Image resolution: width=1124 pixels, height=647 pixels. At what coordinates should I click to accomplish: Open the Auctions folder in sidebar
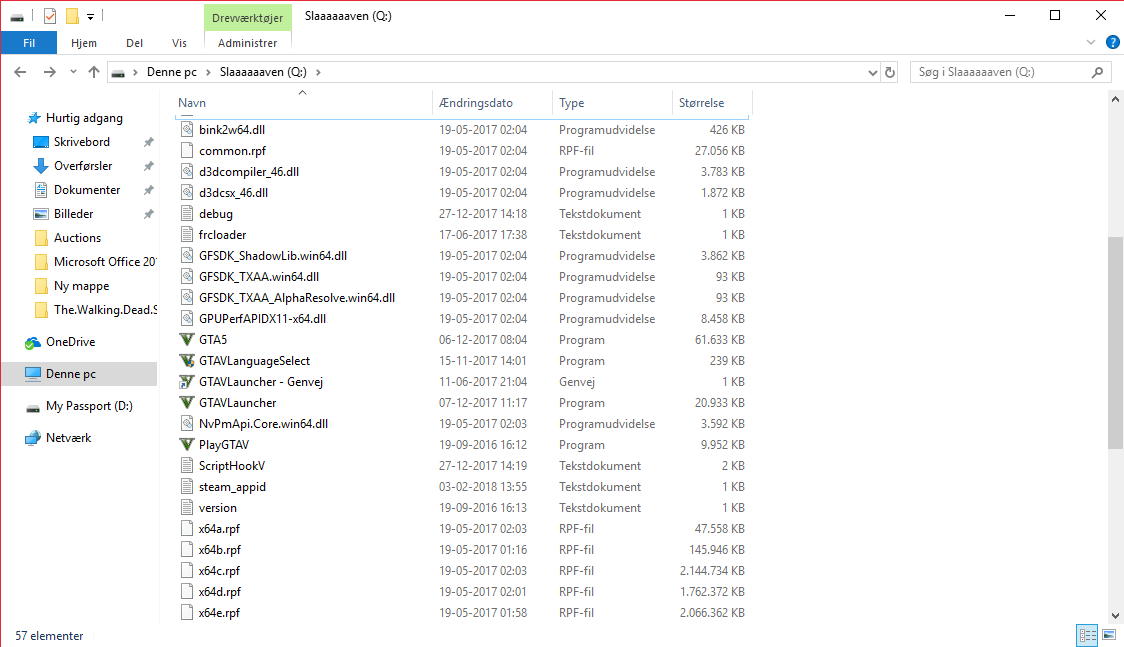point(79,238)
